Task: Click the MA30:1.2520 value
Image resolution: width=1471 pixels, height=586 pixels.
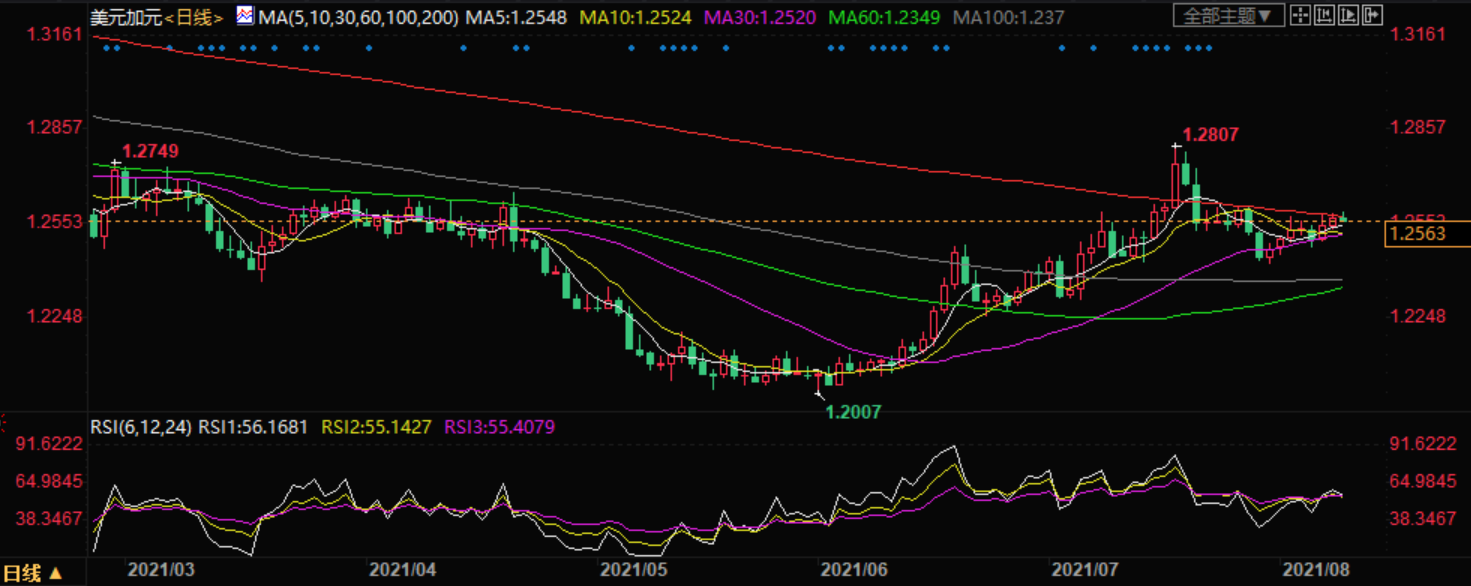Action: (760, 17)
